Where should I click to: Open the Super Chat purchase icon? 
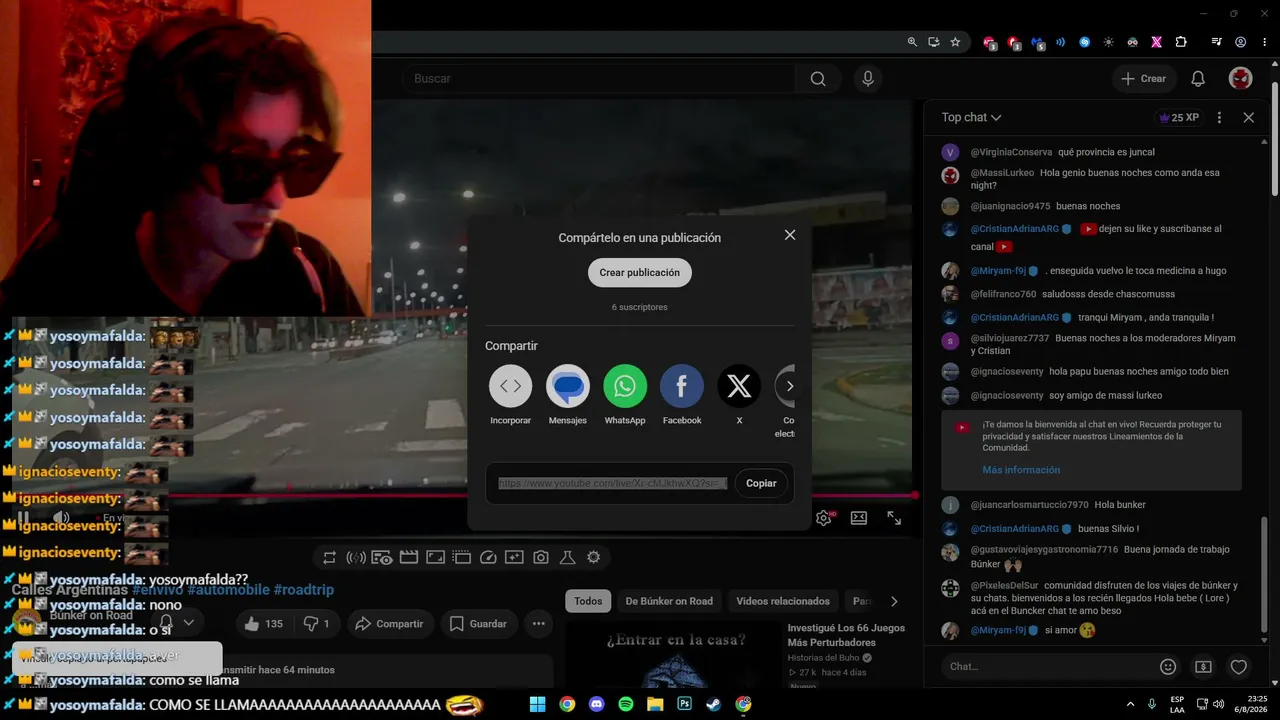[1204, 666]
